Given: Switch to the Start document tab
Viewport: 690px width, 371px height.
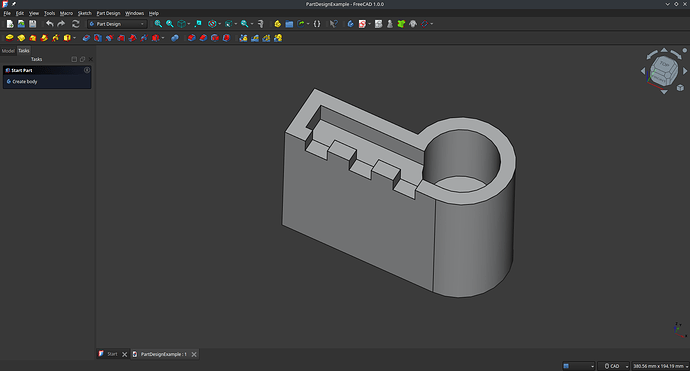Looking at the screenshot, I should pyautogui.click(x=112, y=354).
